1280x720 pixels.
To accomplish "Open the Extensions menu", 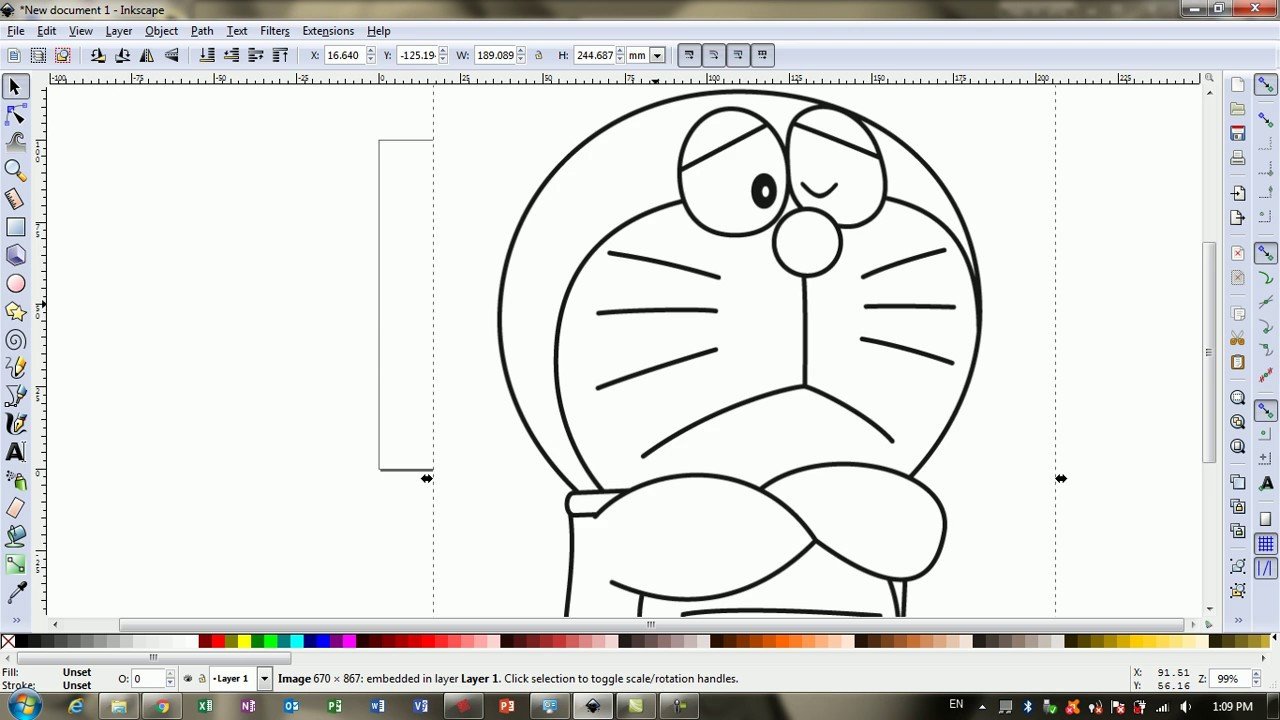I will click(327, 31).
